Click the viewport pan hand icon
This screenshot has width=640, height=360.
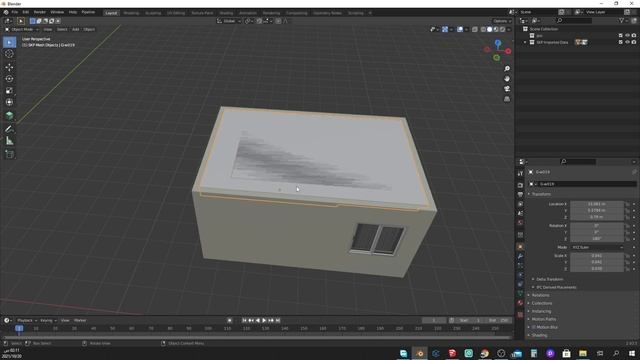tap(507, 79)
